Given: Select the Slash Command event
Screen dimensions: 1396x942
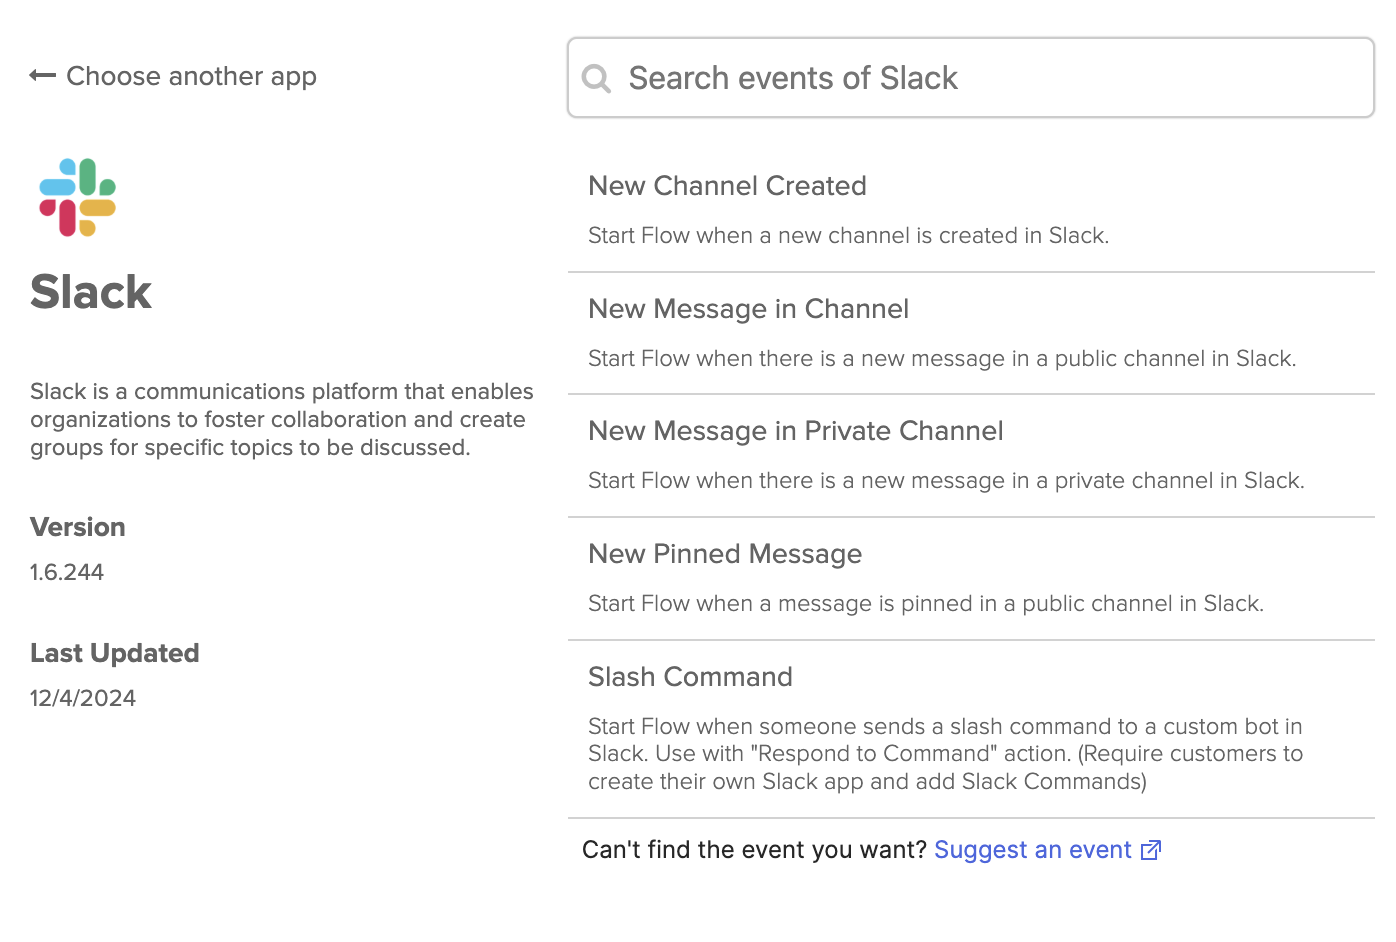Looking at the screenshot, I should (690, 676).
